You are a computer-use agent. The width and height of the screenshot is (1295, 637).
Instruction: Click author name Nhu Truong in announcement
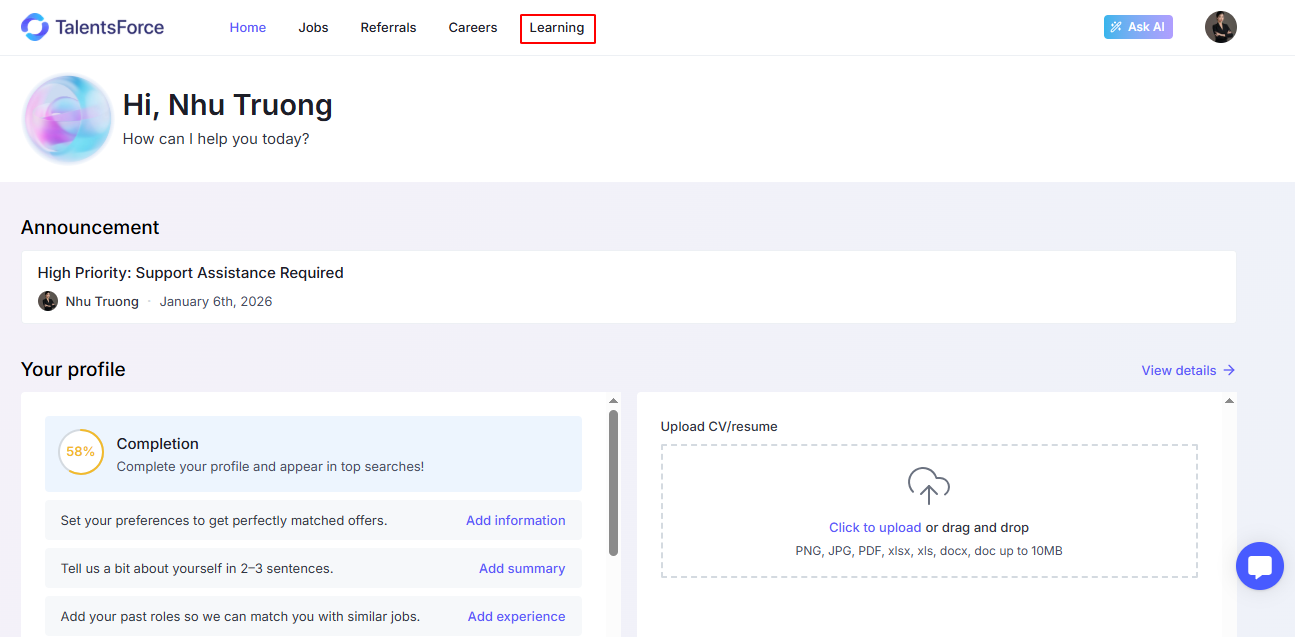(x=102, y=301)
